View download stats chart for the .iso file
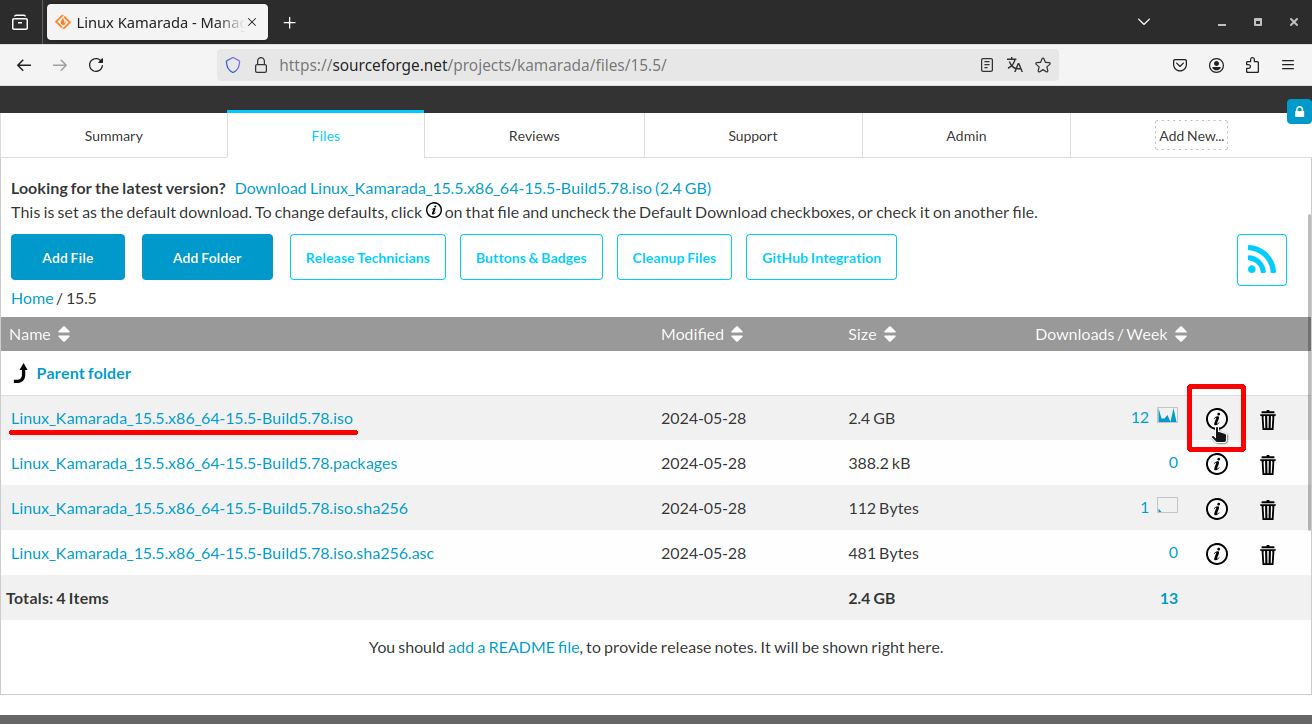Viewport: 1312px width, 724px height. (x=1167, y=416)
